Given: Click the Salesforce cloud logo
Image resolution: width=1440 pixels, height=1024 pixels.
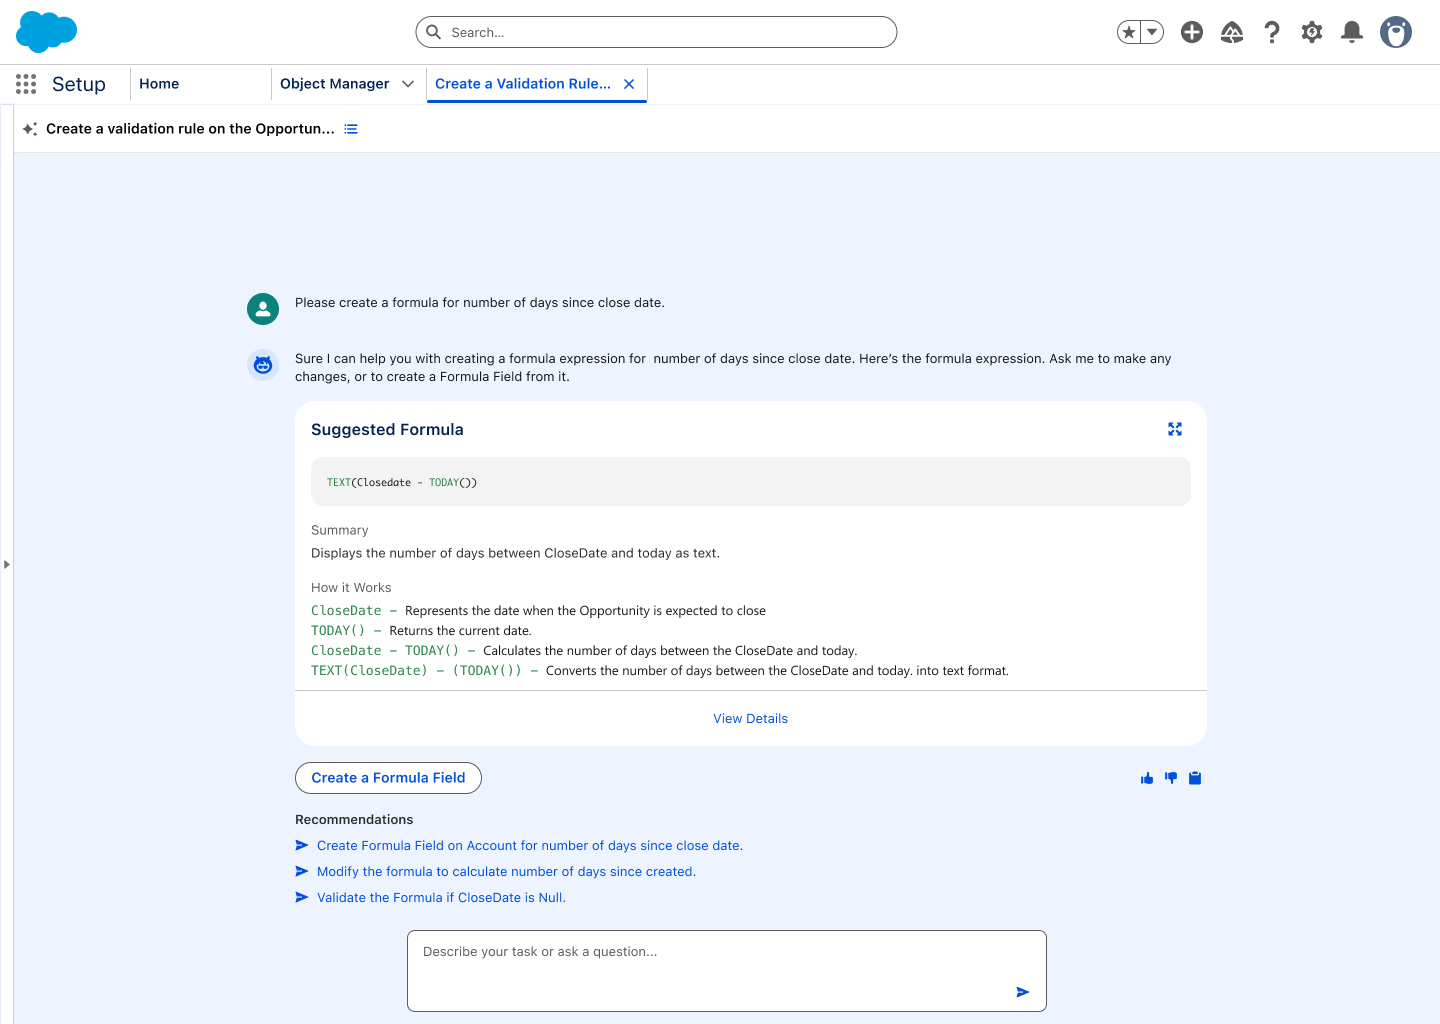Looking at the screenshot, I should point(47,32).
